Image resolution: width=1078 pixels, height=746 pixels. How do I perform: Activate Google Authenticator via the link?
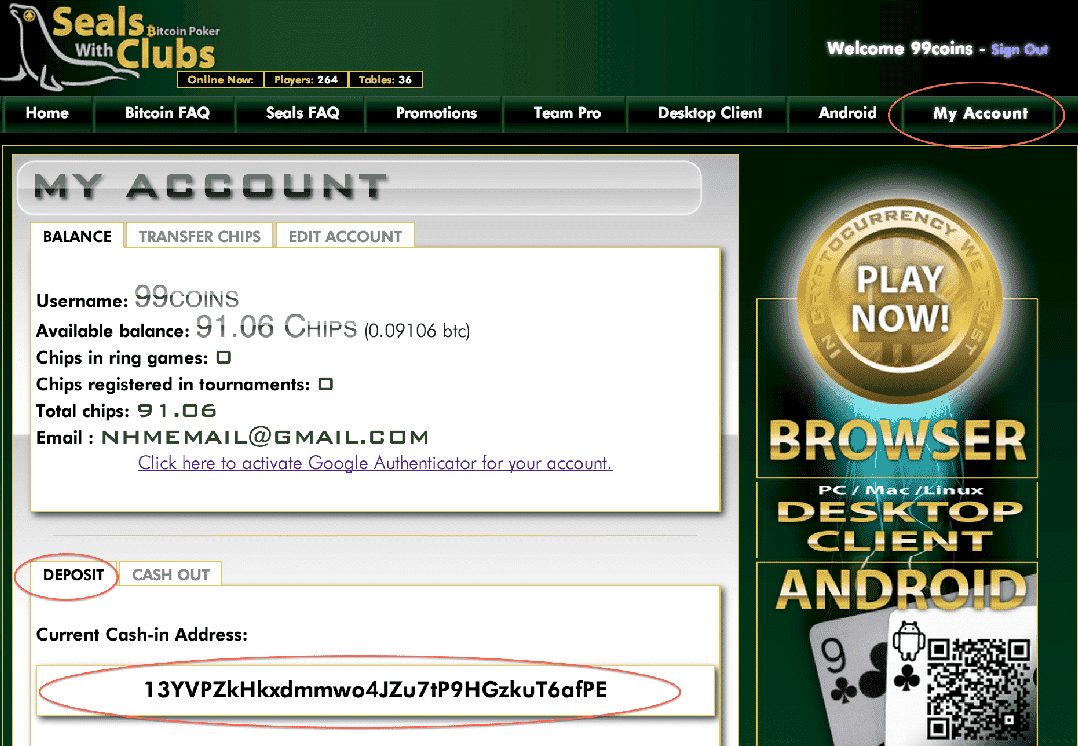tap(375, 463)
